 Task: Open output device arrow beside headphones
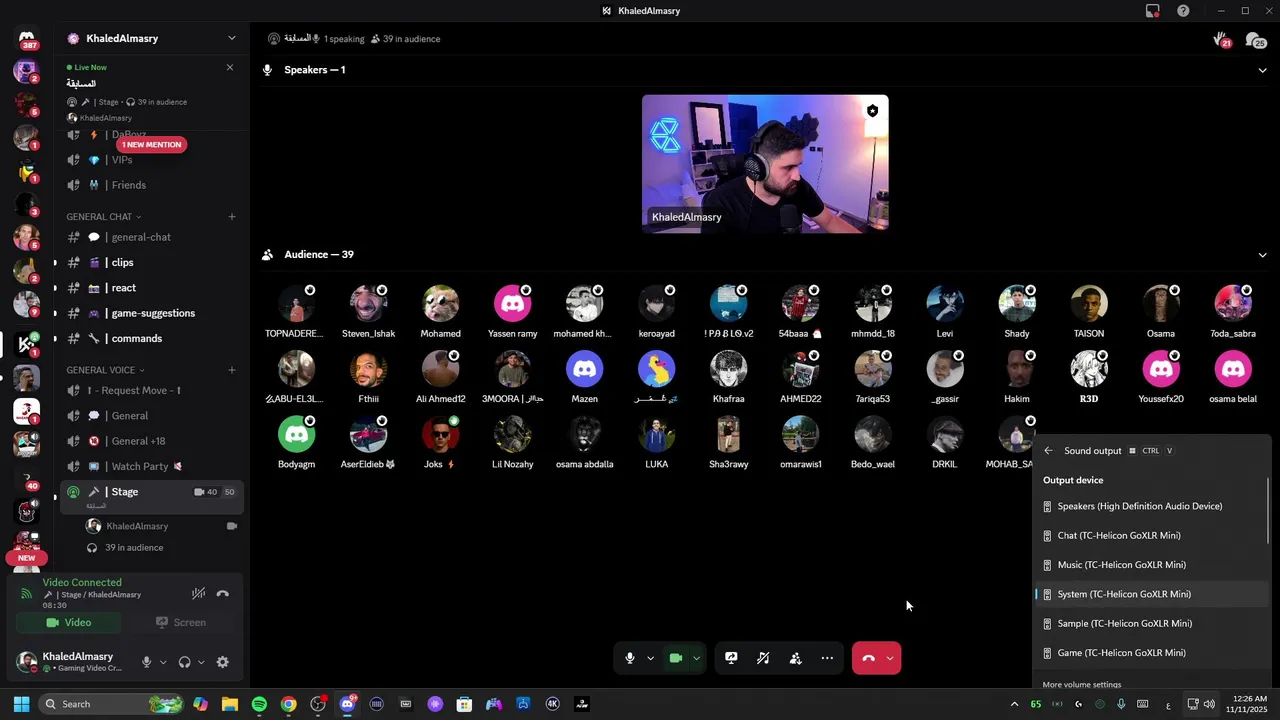[201, 662]
